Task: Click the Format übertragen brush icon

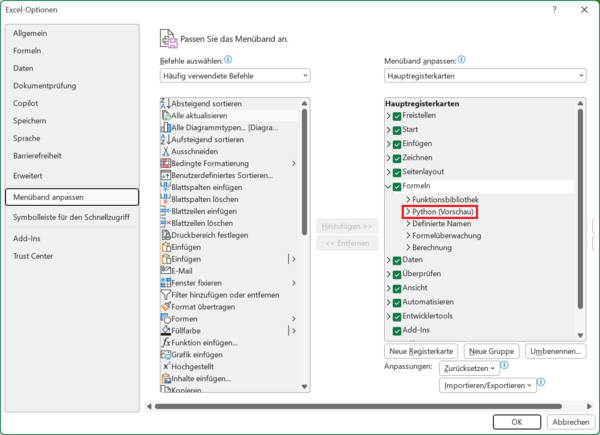Action: pos(165,307)
